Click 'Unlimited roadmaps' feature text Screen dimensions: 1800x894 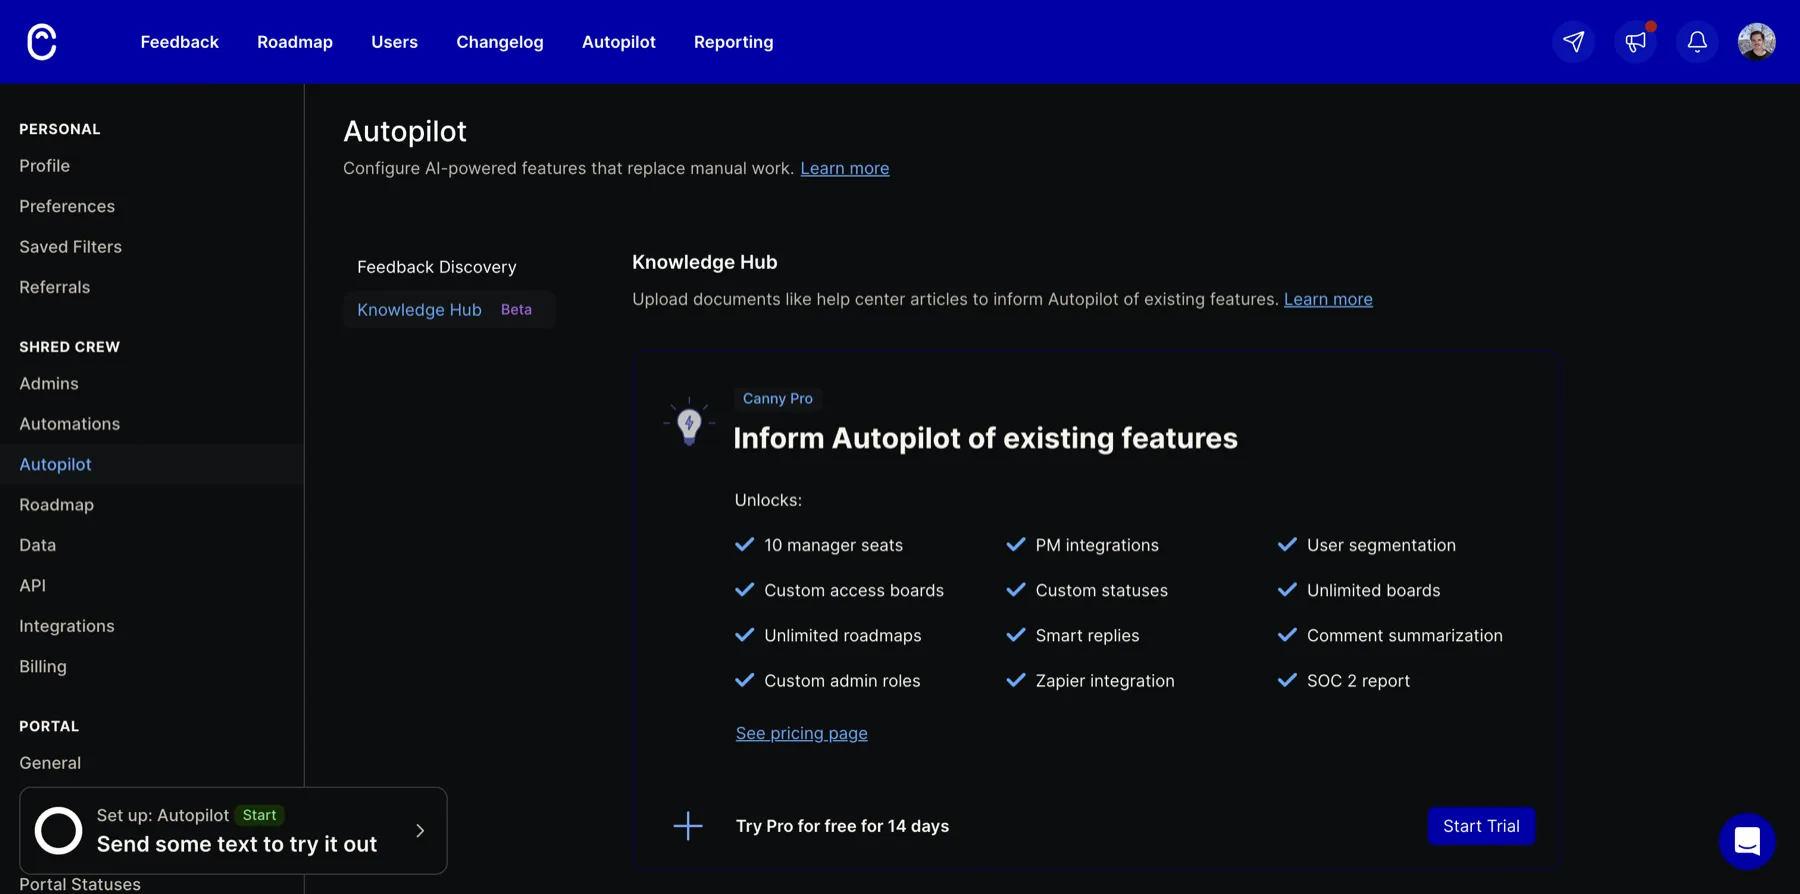(843, 635)
